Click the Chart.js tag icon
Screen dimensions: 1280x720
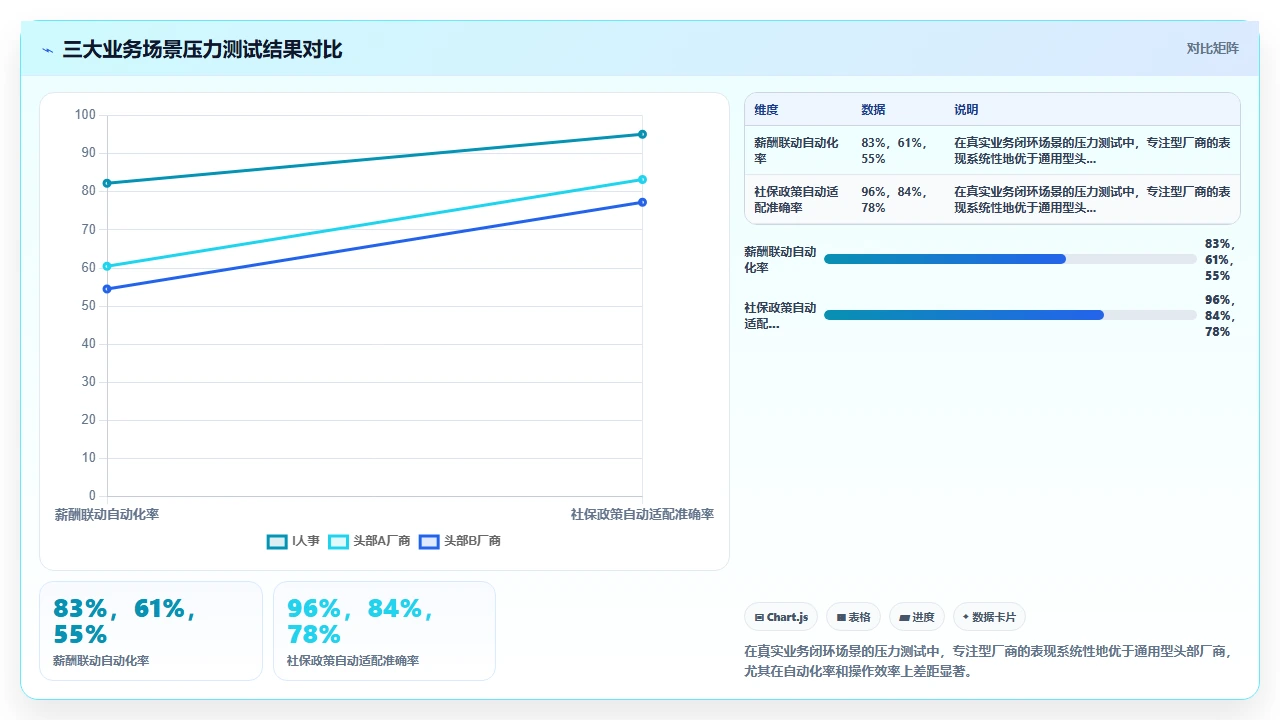coord(759,618)
